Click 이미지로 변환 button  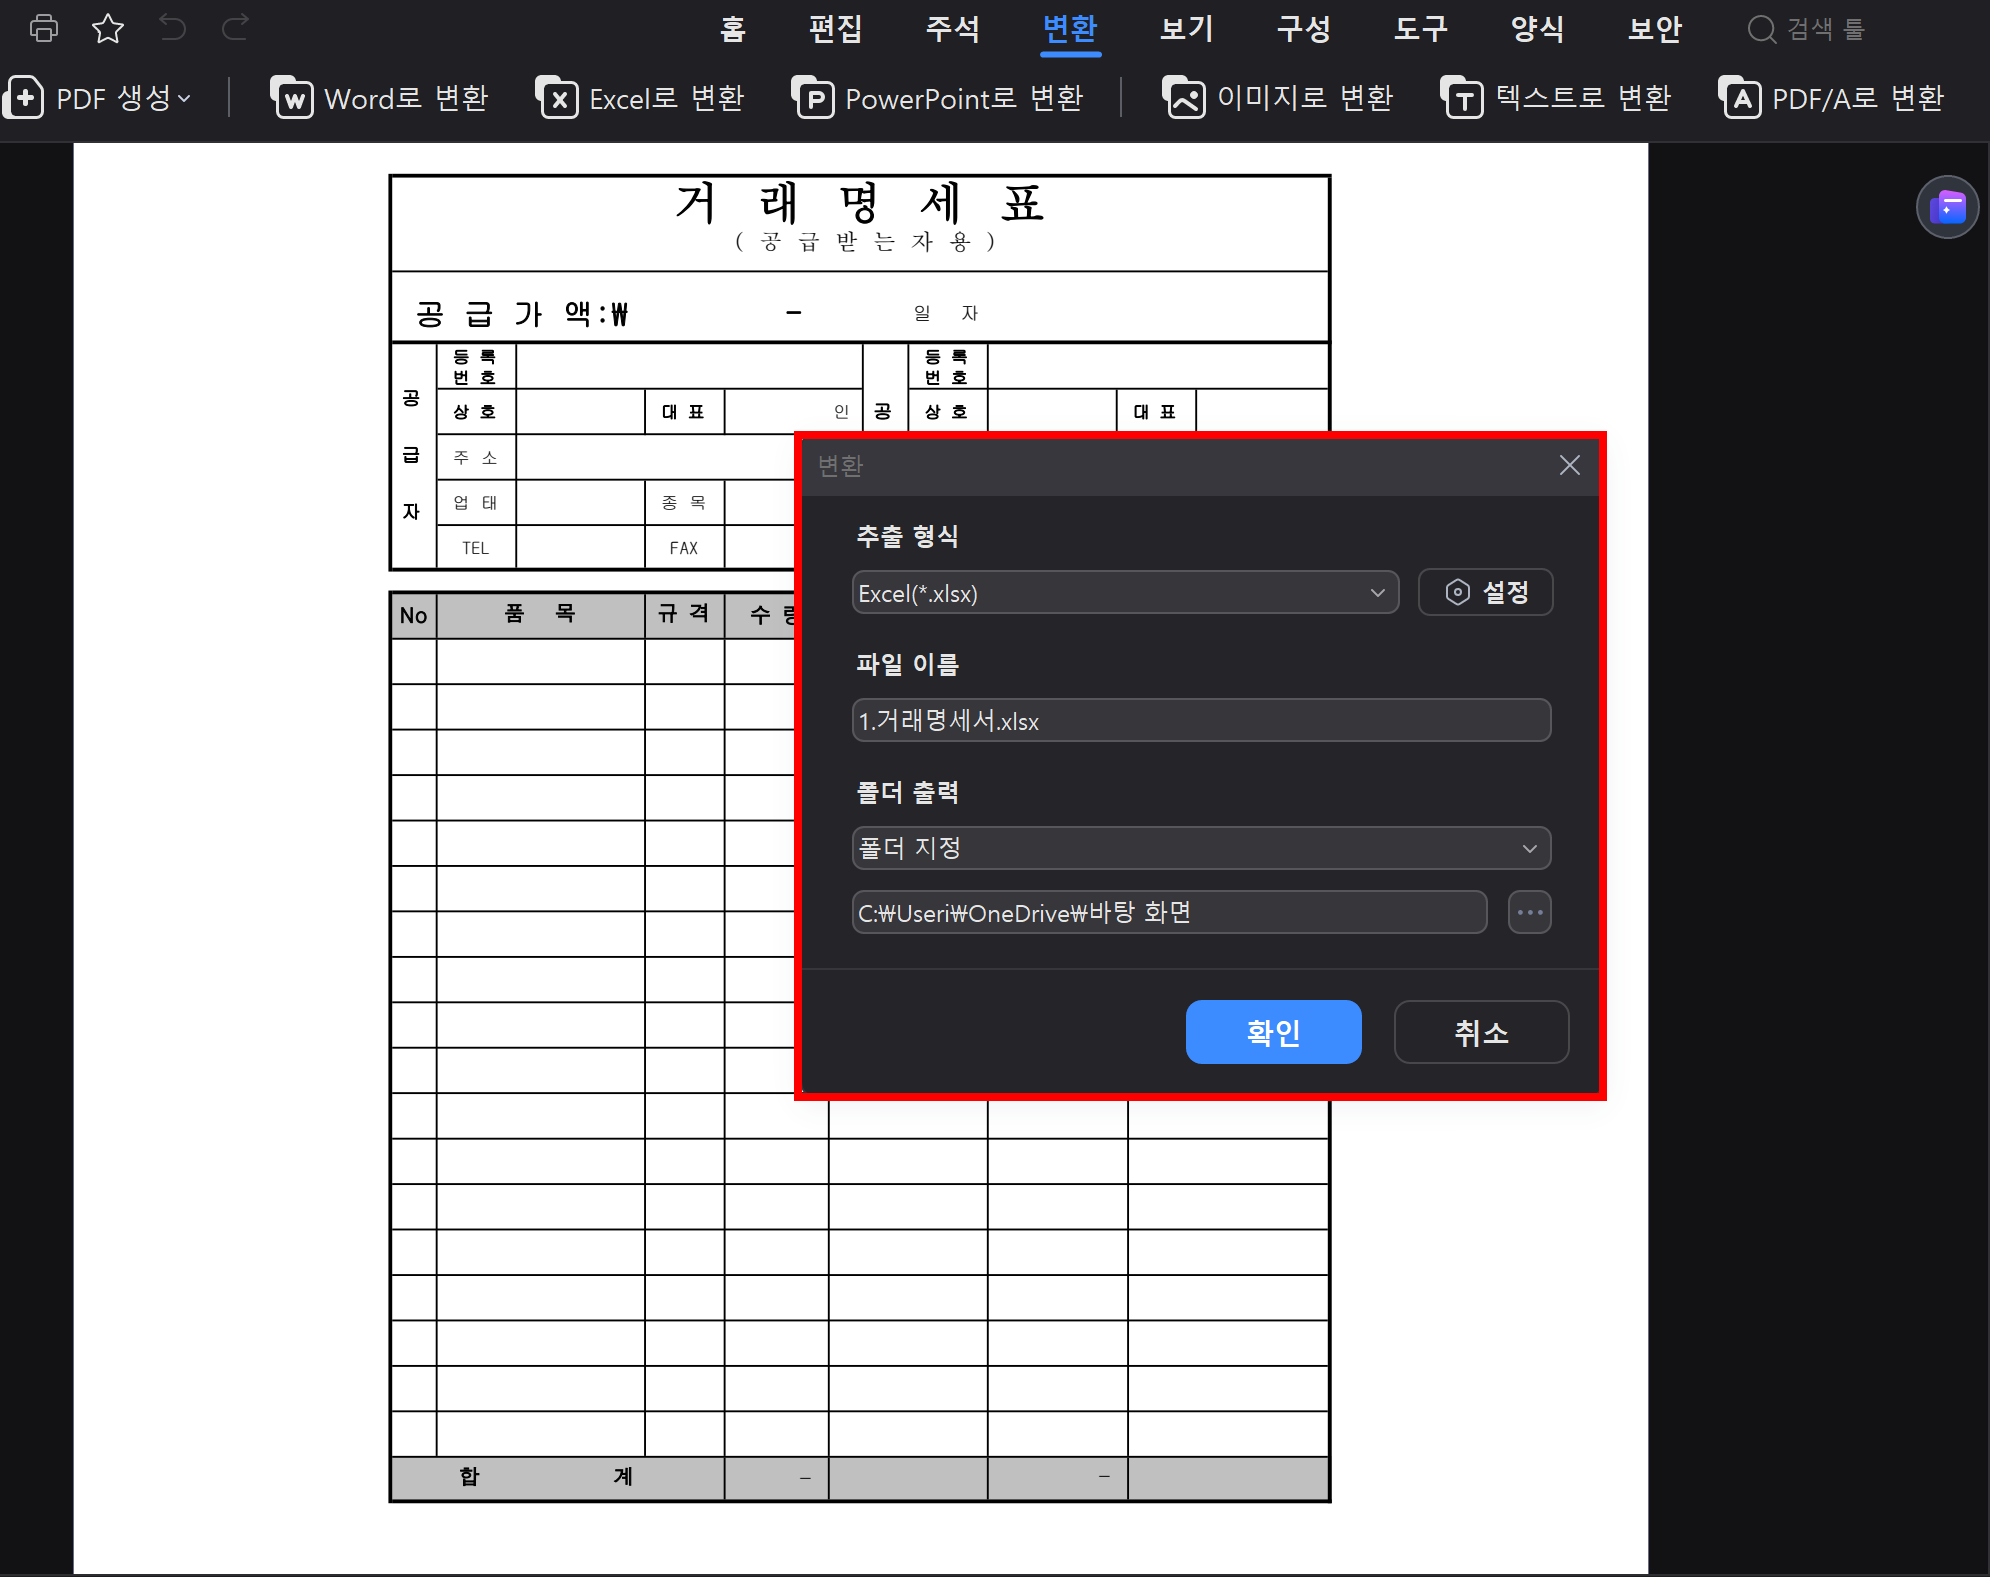[1278, 98]
